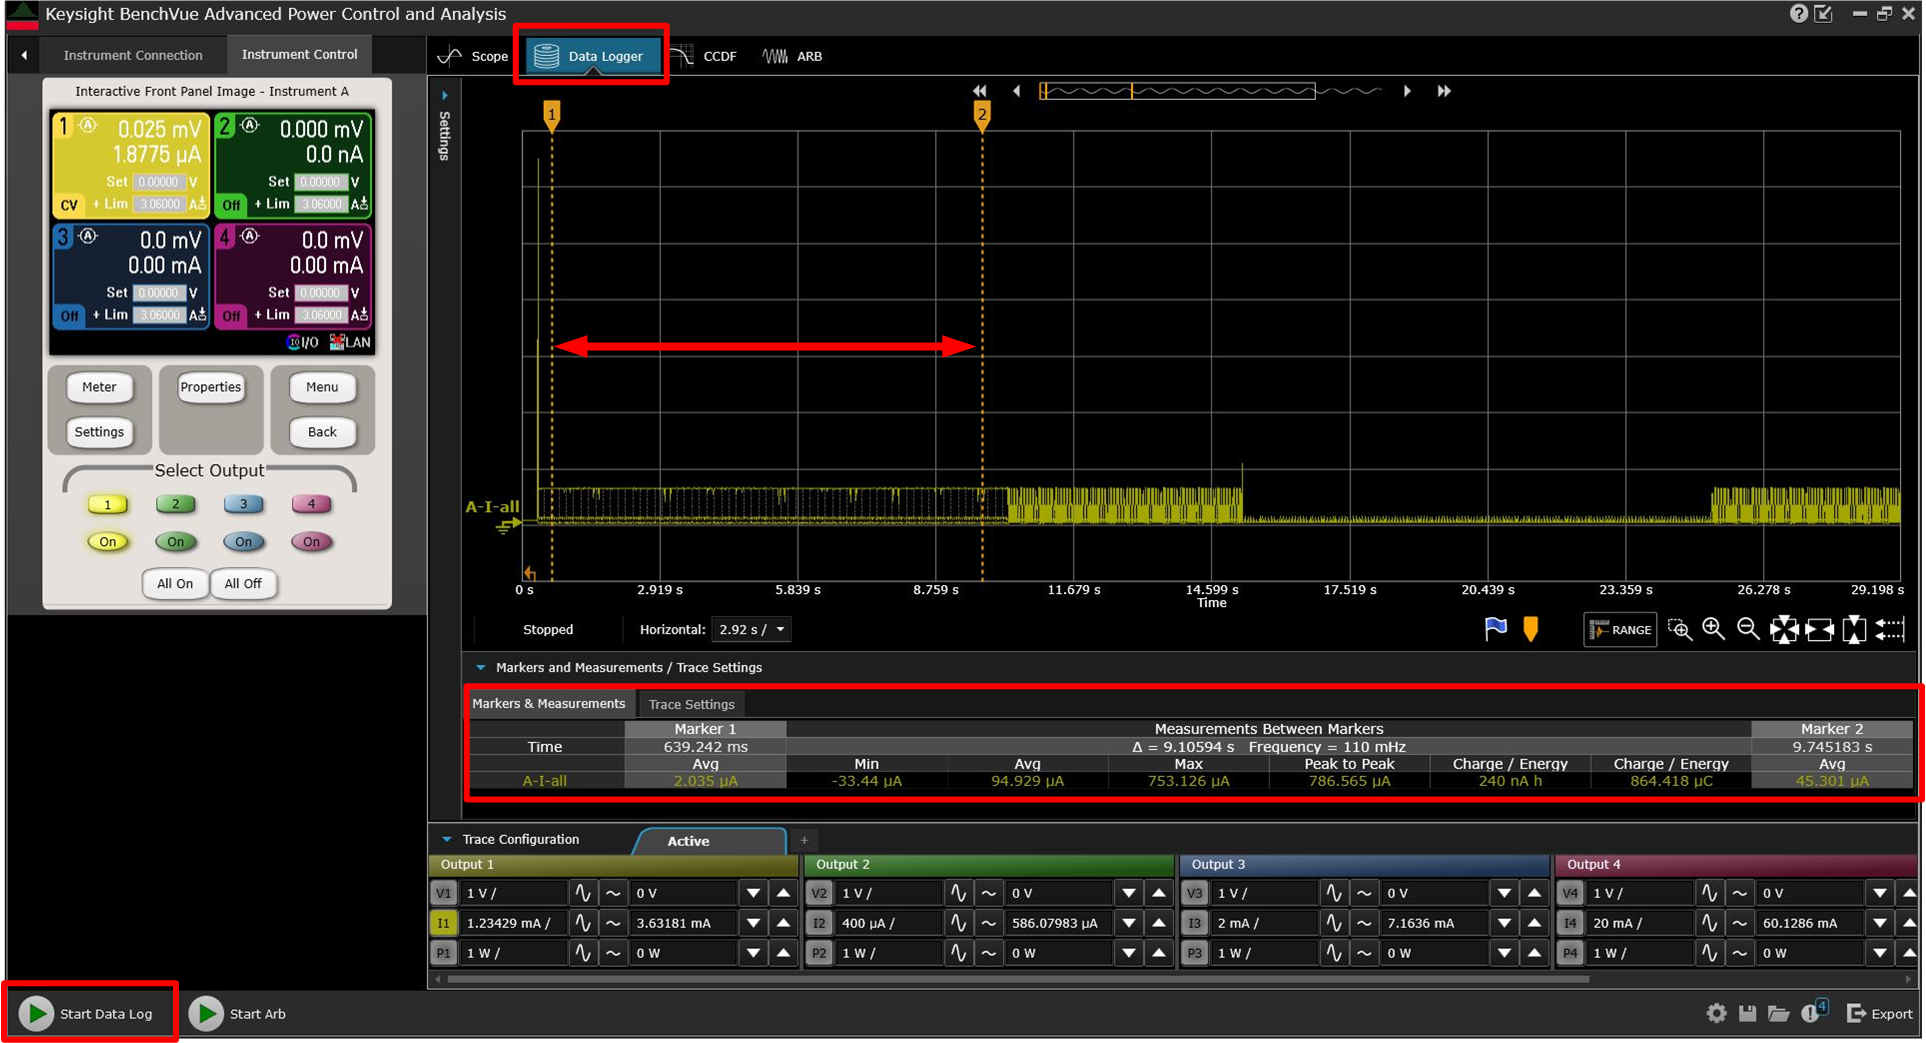Click the save disk icon
1926x1043 pixels.
tap(1747, 1013)
